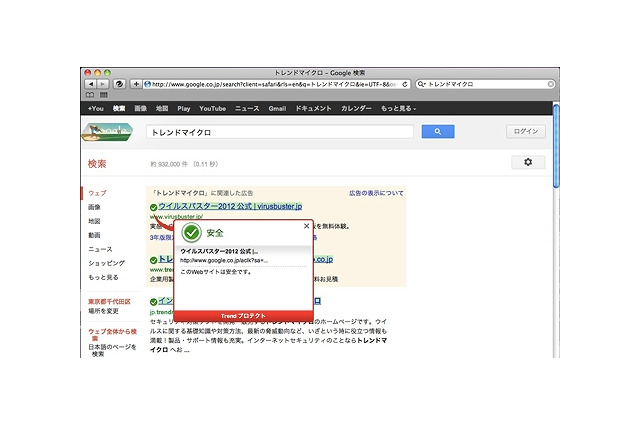Open Top Sites grid icon

pos(104,95)
